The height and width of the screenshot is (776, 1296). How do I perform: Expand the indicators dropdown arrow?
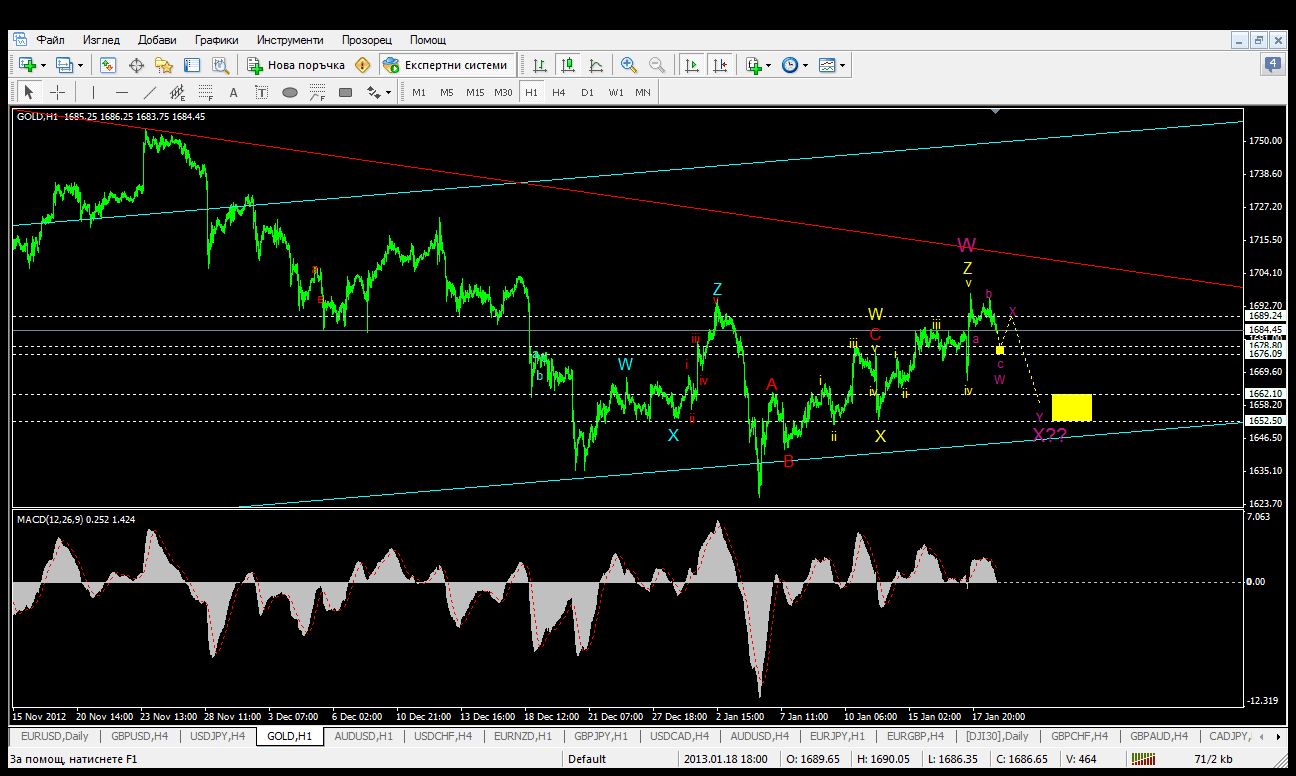[x=768, y=65]
